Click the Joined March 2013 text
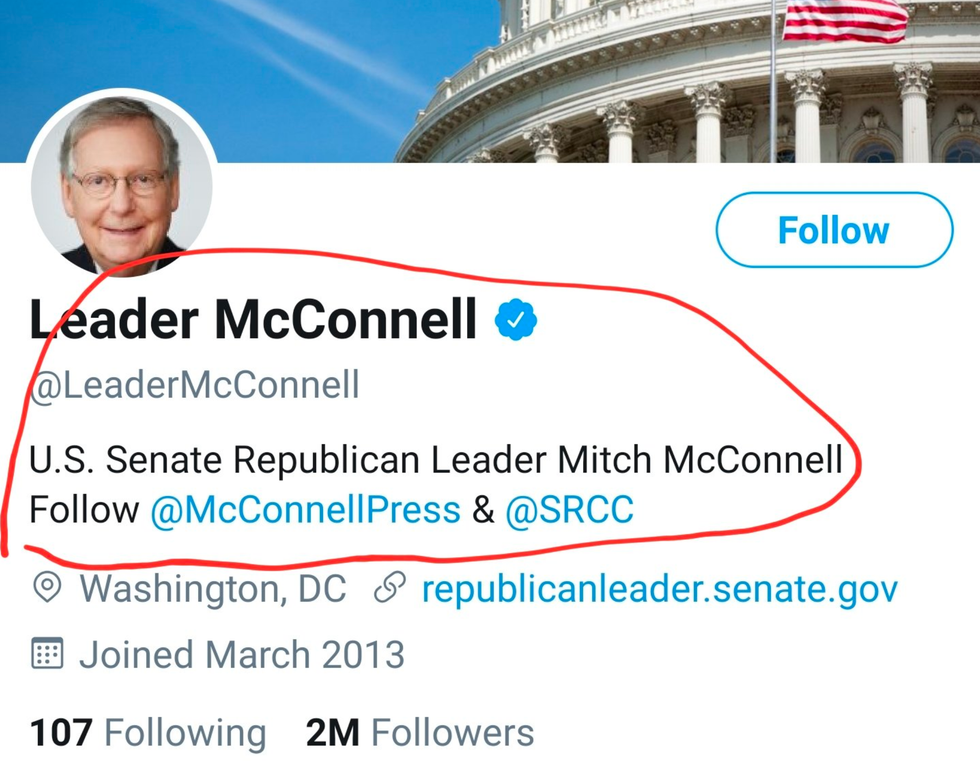 tap(241, 654)
